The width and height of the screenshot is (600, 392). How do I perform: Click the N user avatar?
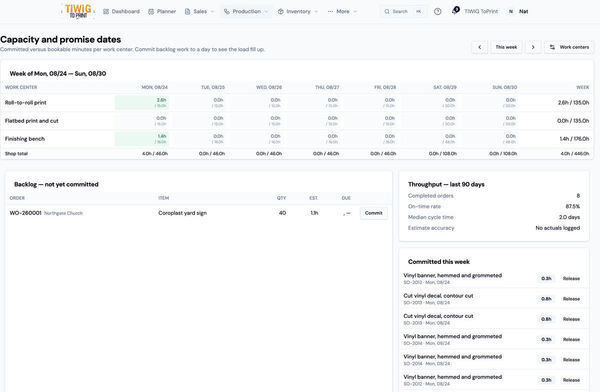coord(510,11)
